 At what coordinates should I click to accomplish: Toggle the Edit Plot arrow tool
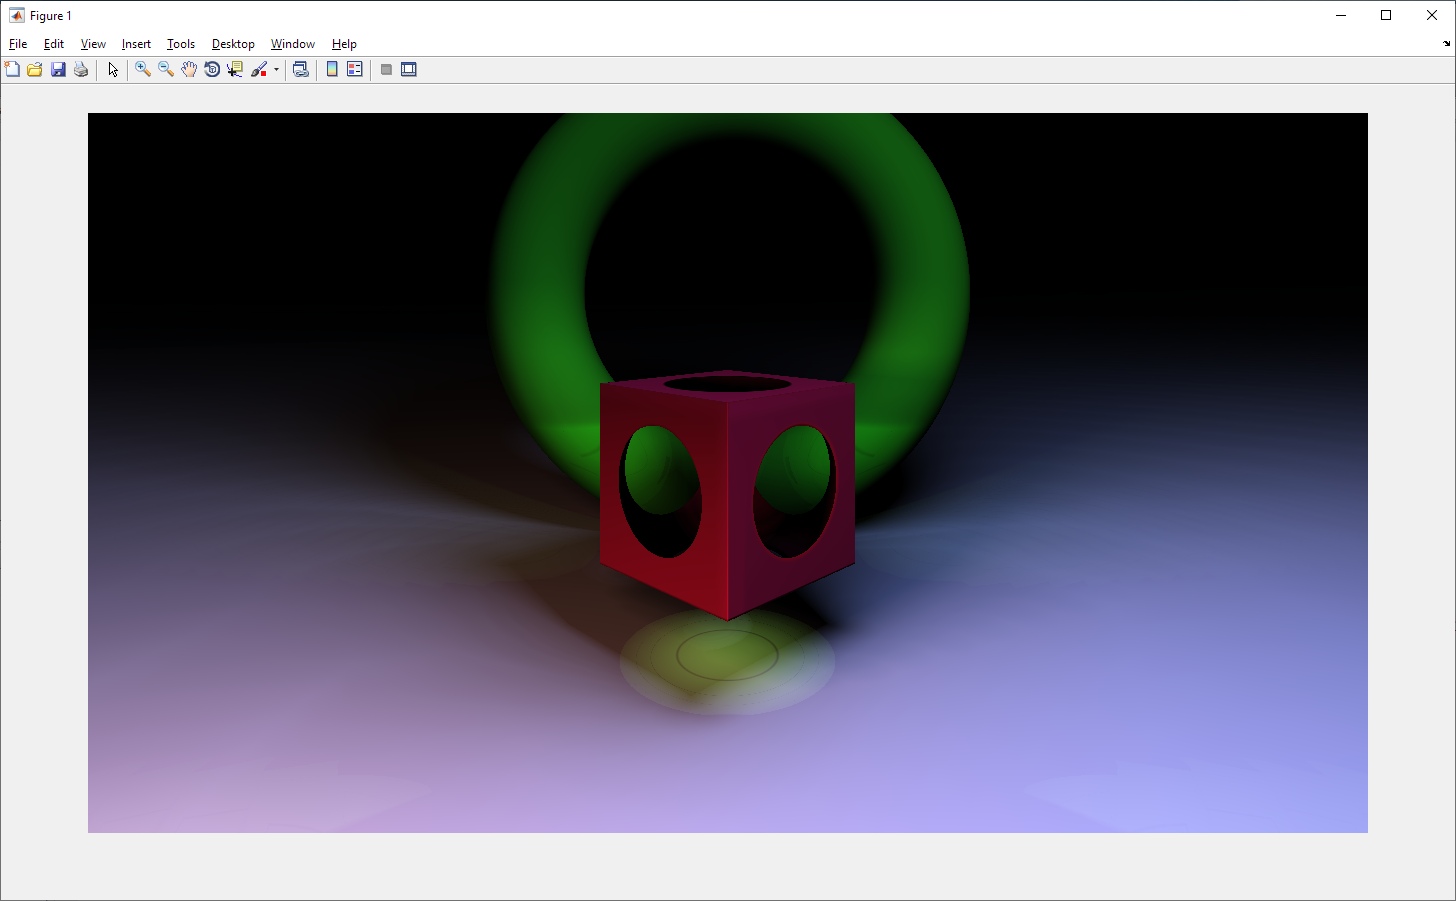click(x=112, y=69)
